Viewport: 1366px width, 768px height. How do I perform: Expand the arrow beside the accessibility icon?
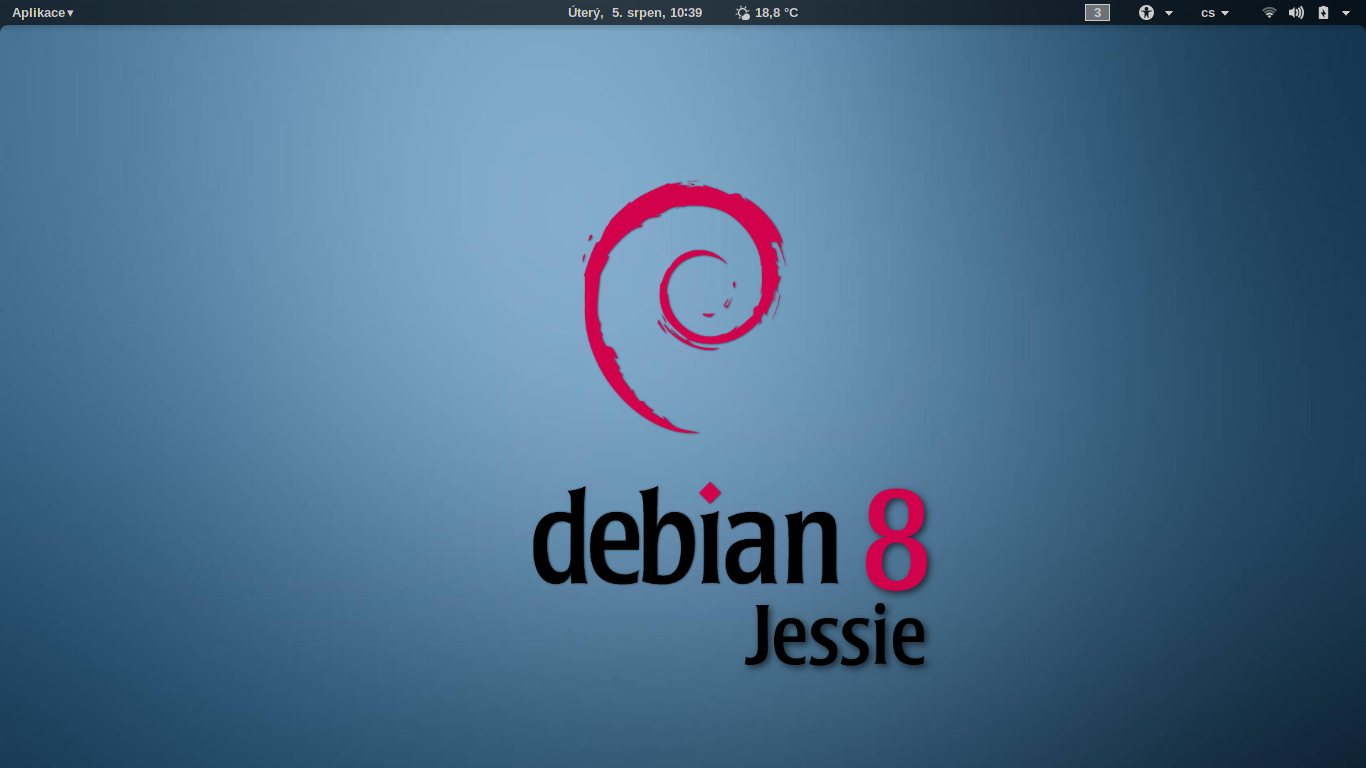1169,13
